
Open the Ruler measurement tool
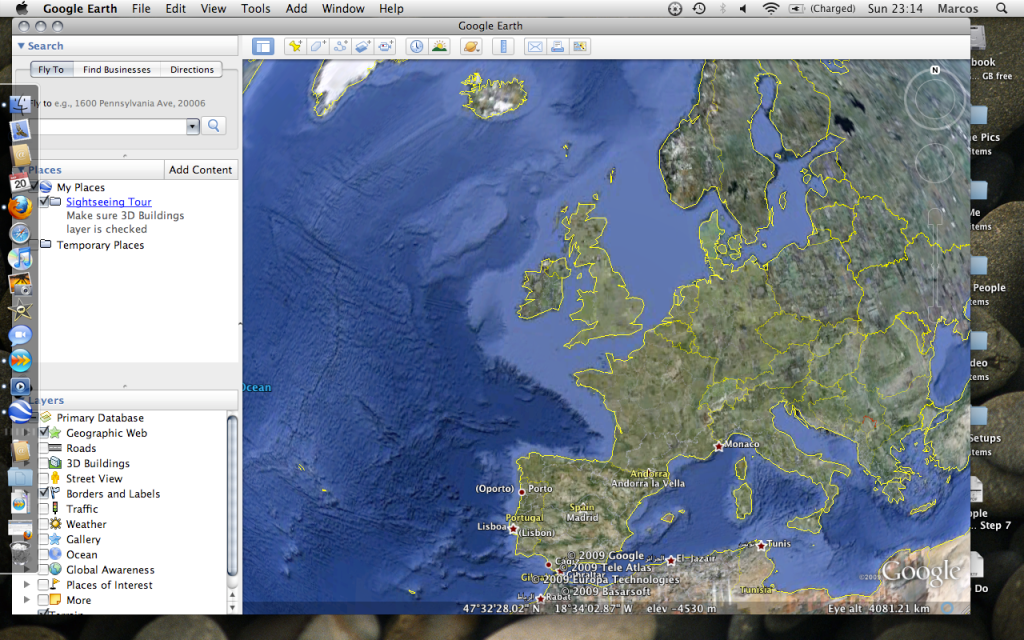click(x=503, y=46)
